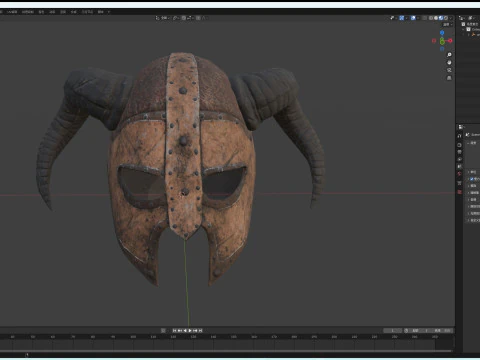Click the negative Z axis circle on the gizmo
The height and width of the screenshot is (360, 480).
click(x=442, y=49)
